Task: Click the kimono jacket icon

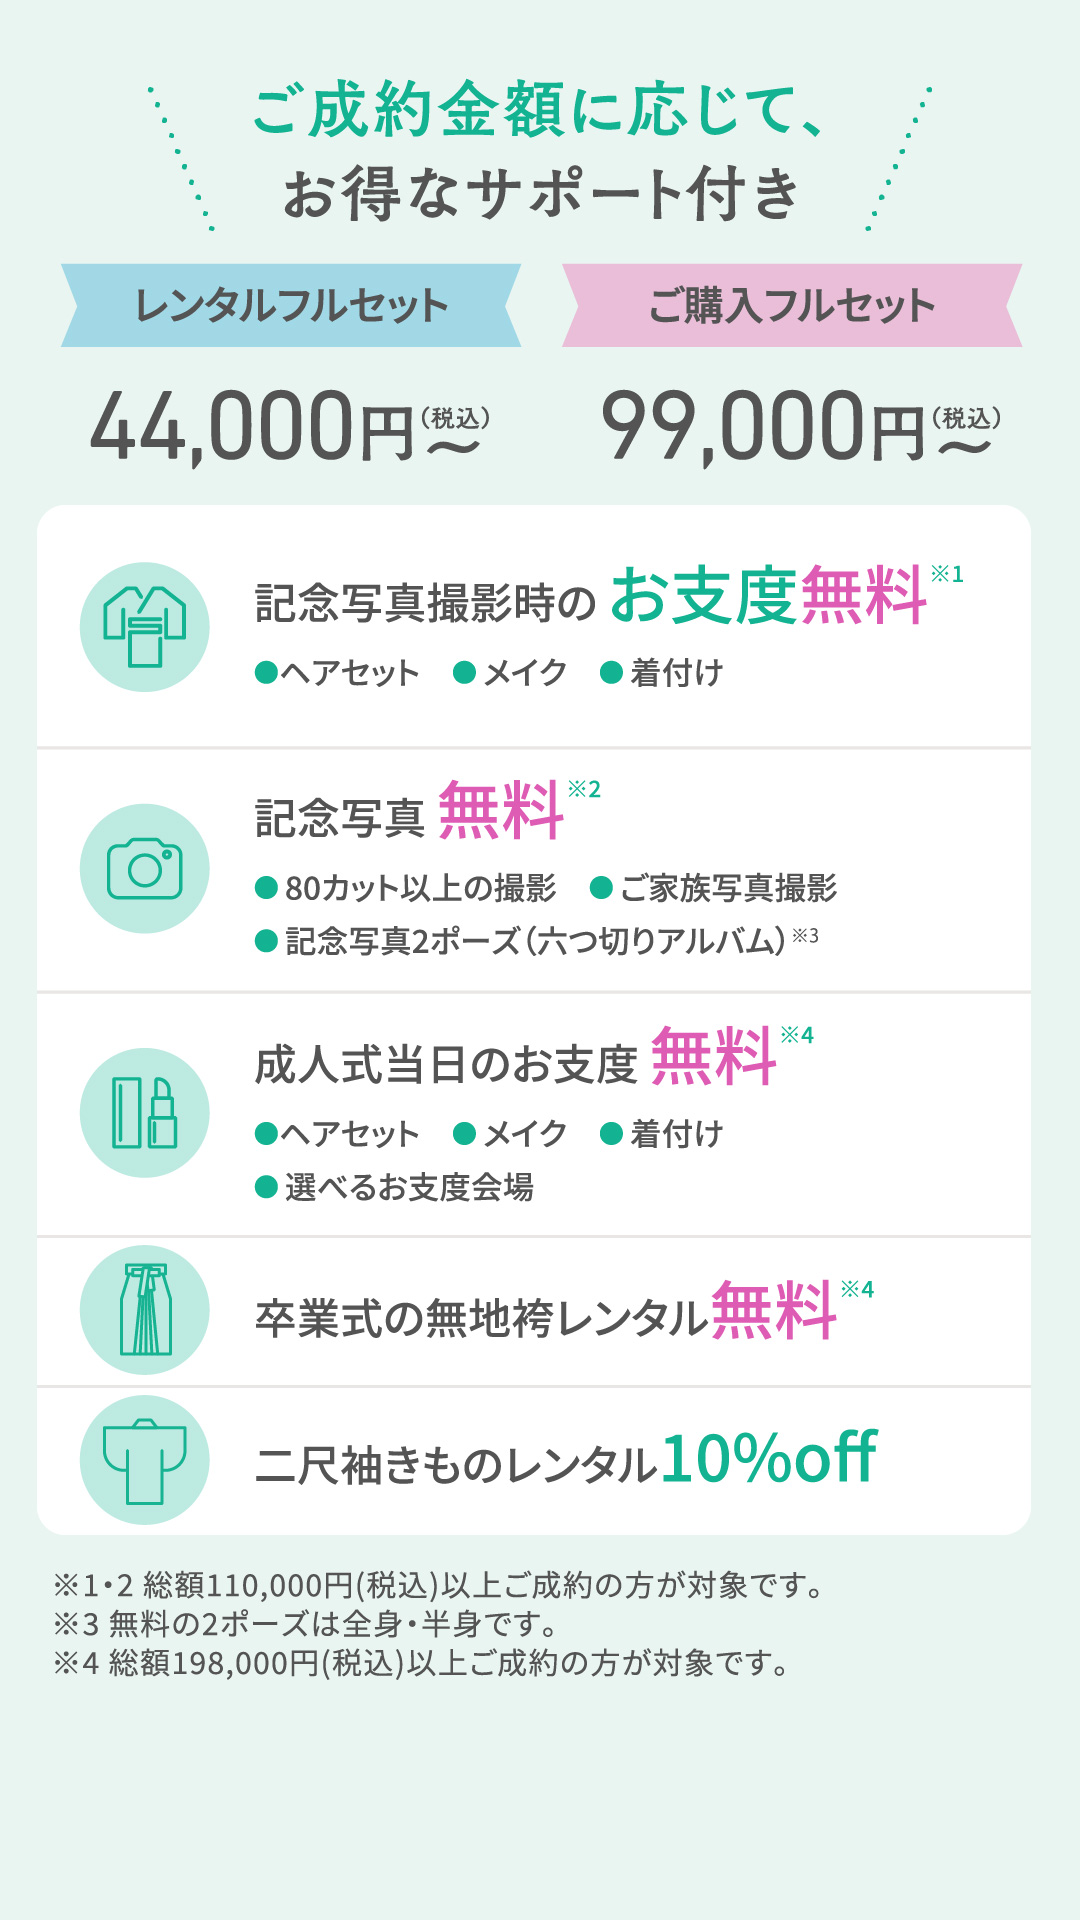Action: pos(145,627)
